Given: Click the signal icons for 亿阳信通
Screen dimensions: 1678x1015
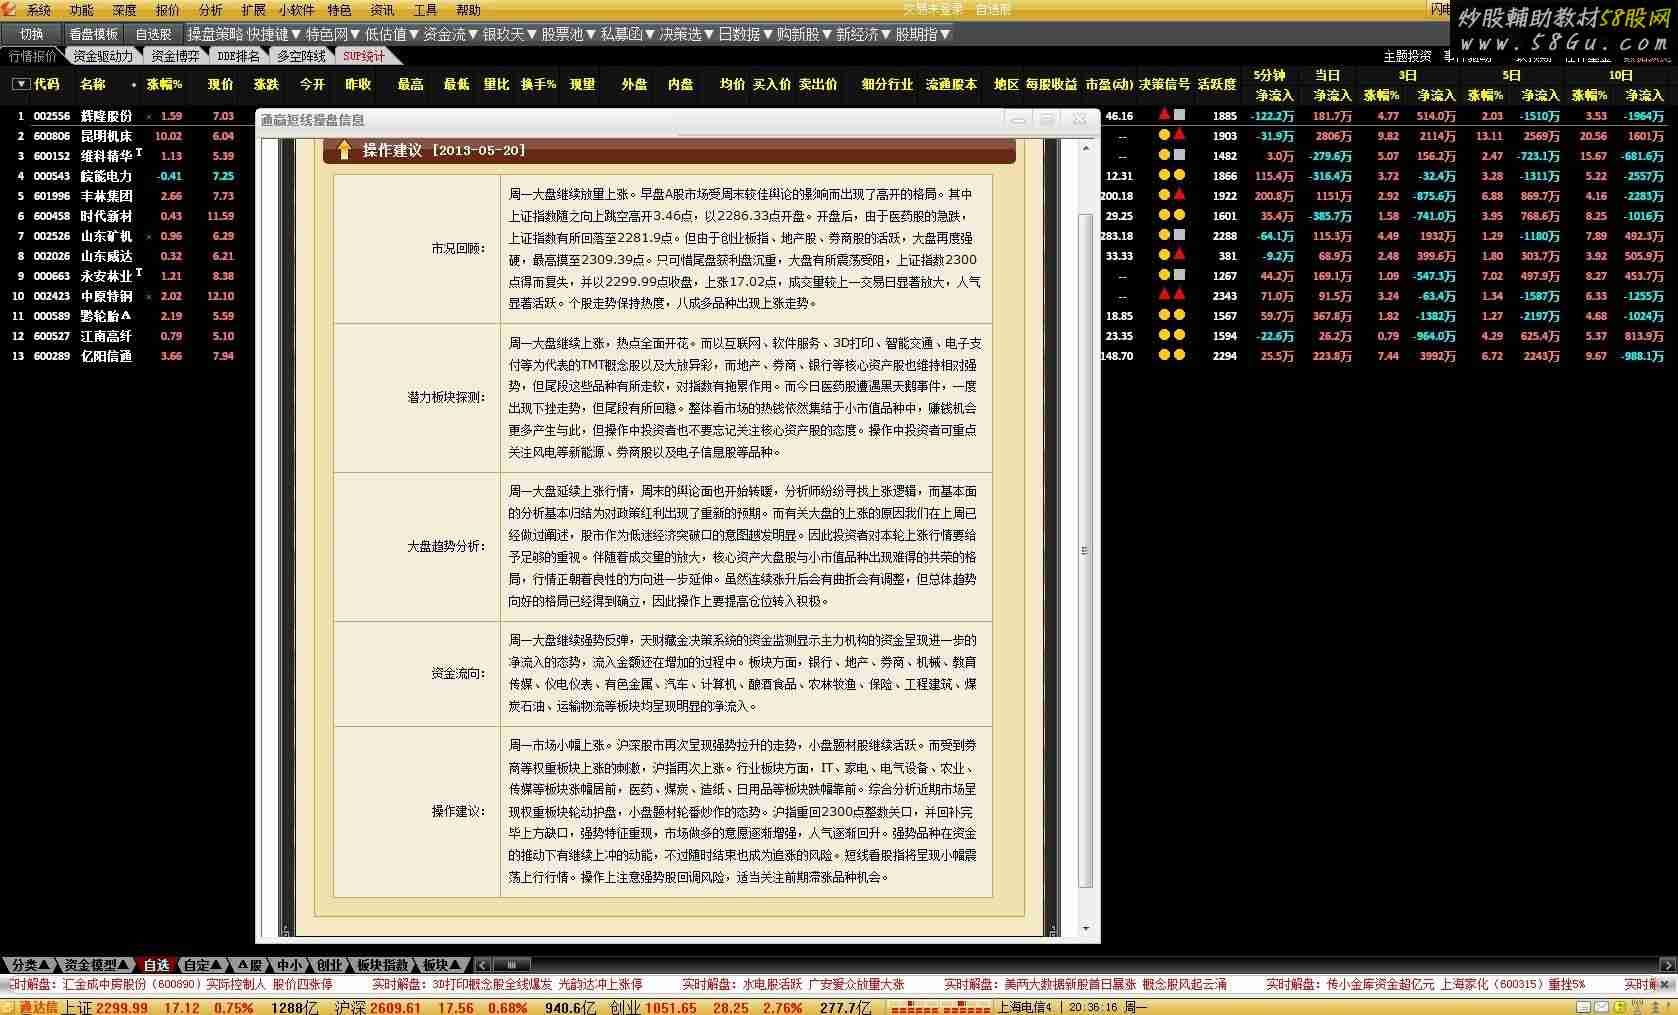Looking at the screenshot, I should click(1171, 355).
